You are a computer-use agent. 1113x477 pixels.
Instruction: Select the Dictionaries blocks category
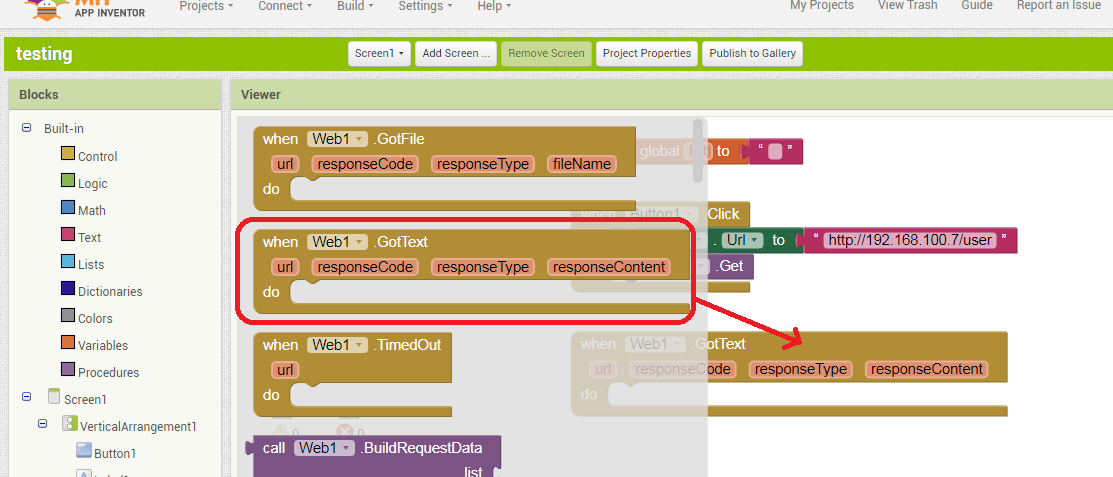[109, 291]
